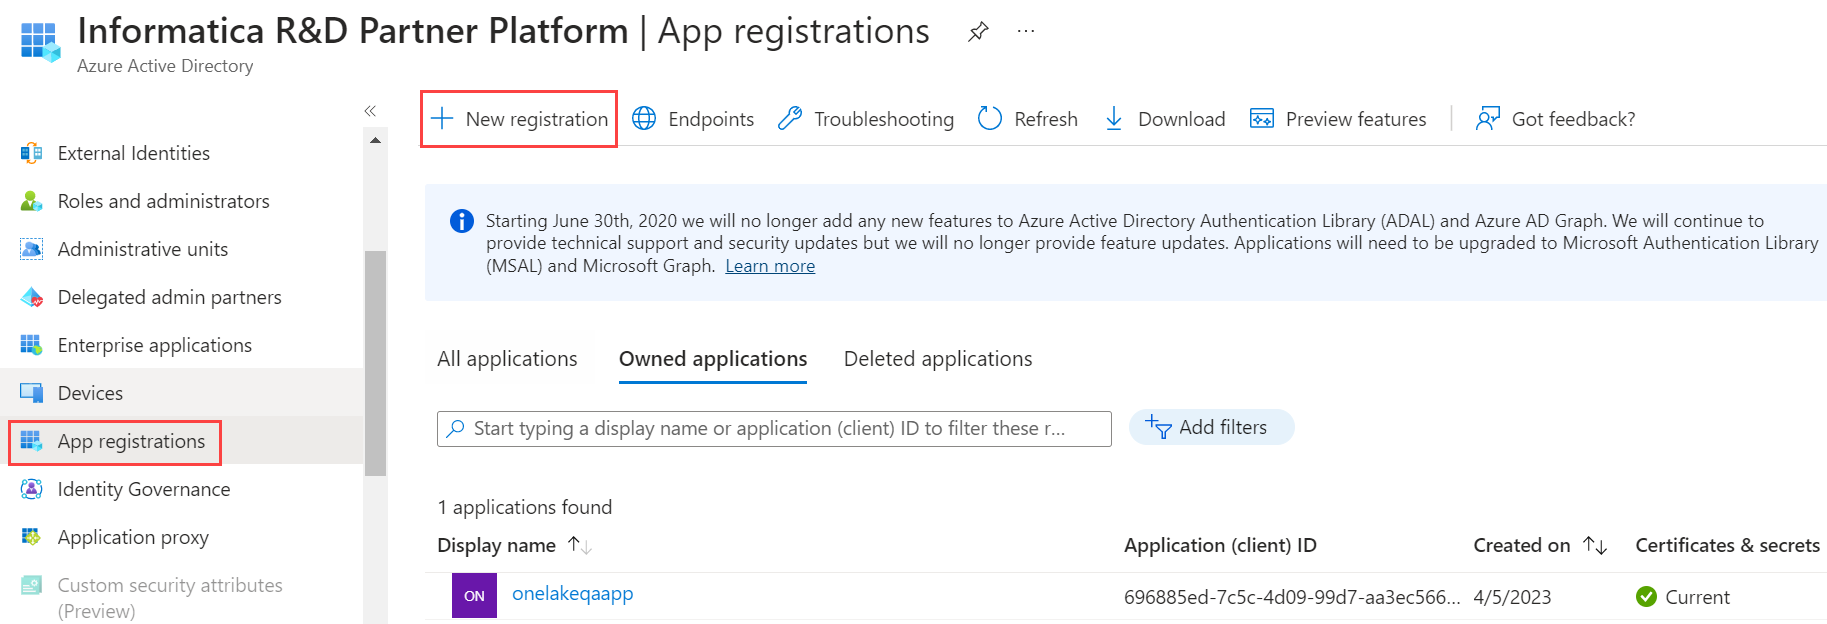Switch to Owned applications tab
This screenshot has height=624, width=1827.
(713, 359)
